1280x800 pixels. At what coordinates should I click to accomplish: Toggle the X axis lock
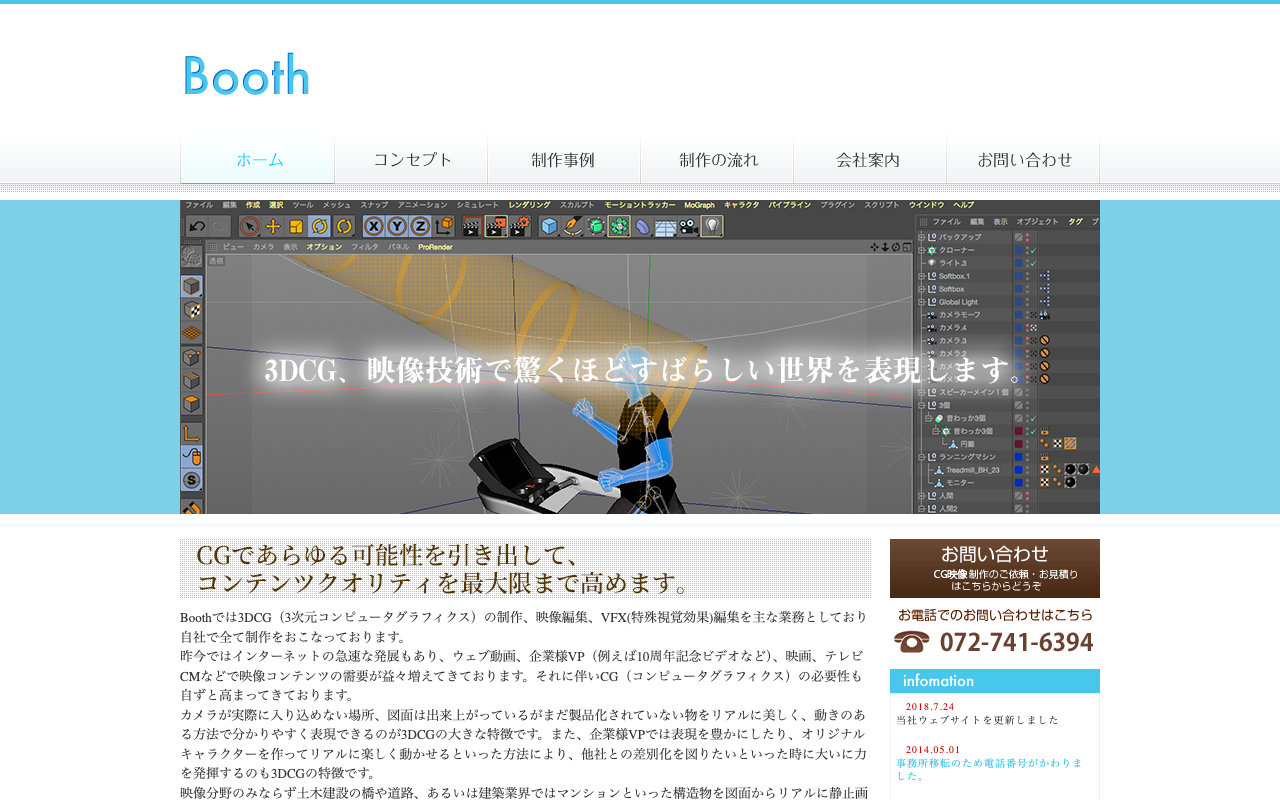(x=374, y=226)
